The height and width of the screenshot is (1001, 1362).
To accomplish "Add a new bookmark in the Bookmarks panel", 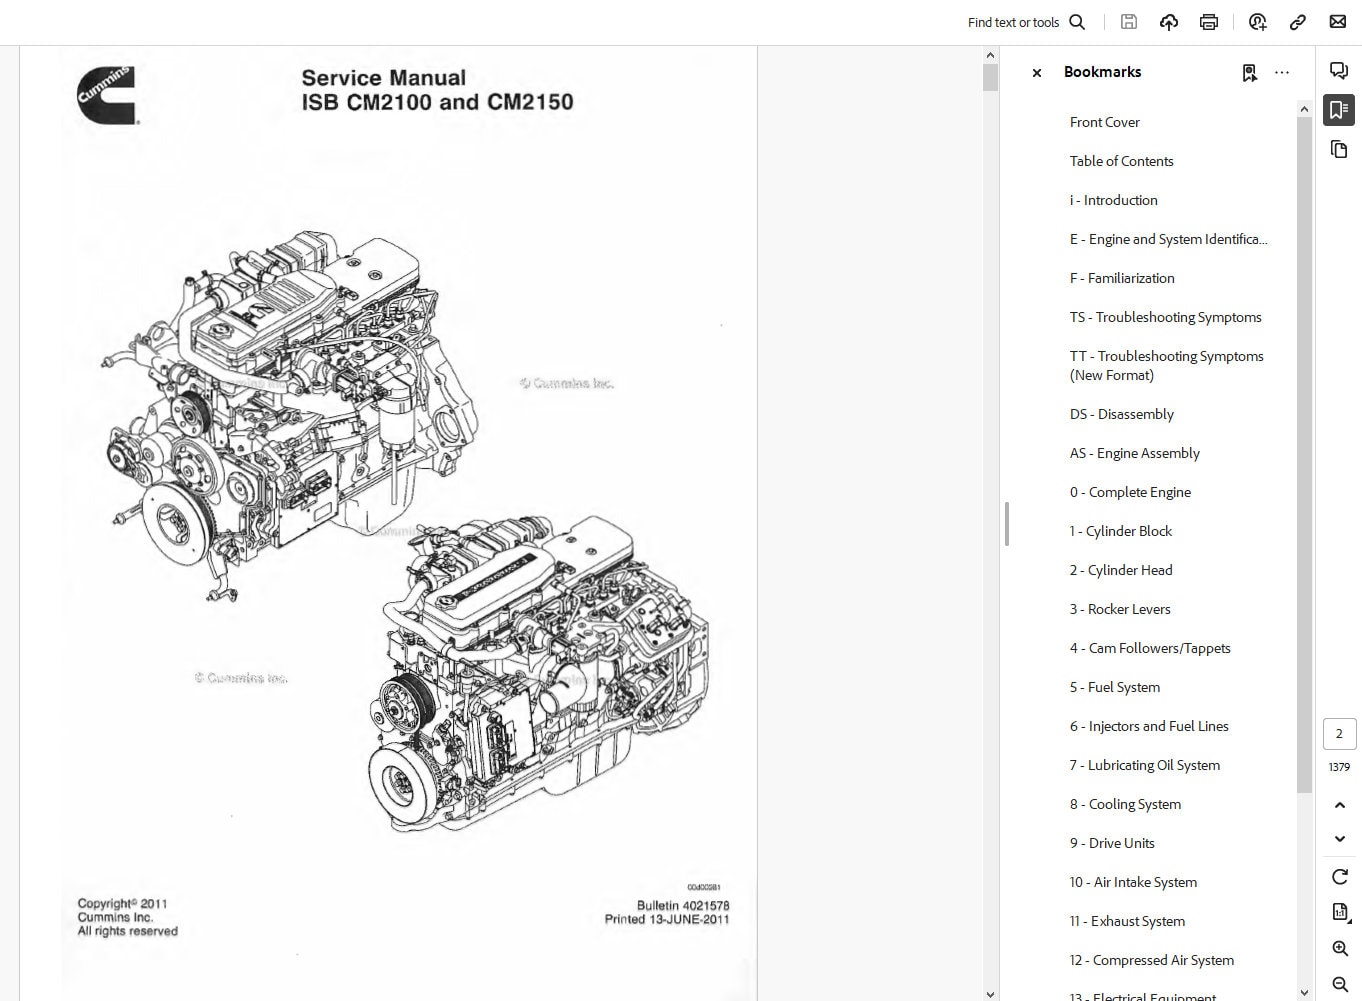I will click(1249, 72).
